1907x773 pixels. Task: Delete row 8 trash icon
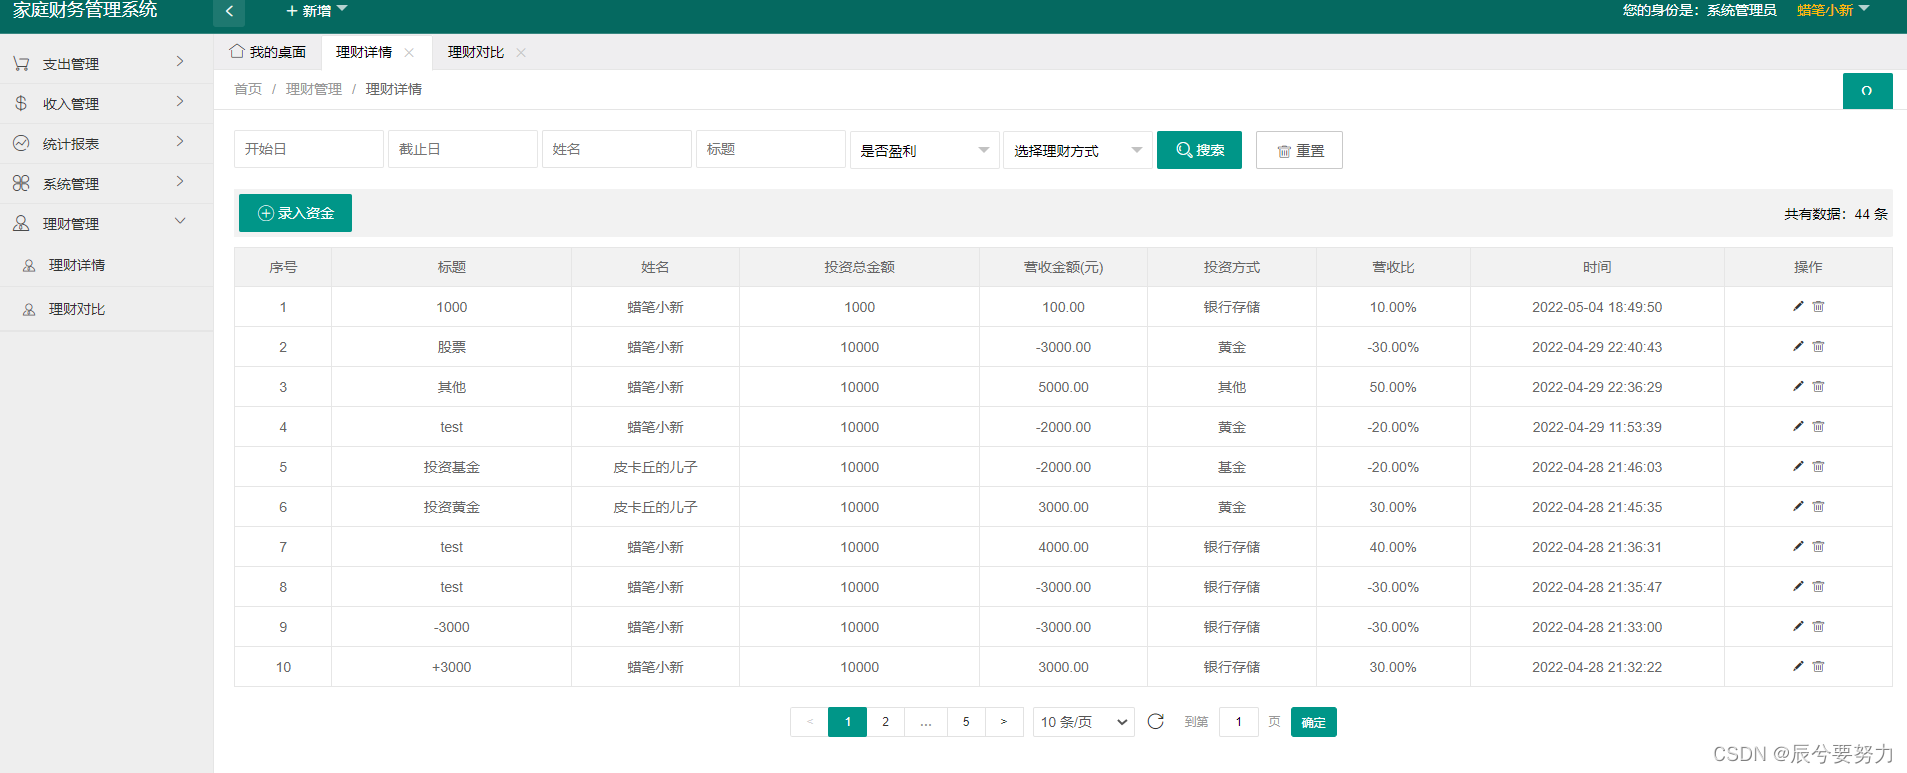1818,586
